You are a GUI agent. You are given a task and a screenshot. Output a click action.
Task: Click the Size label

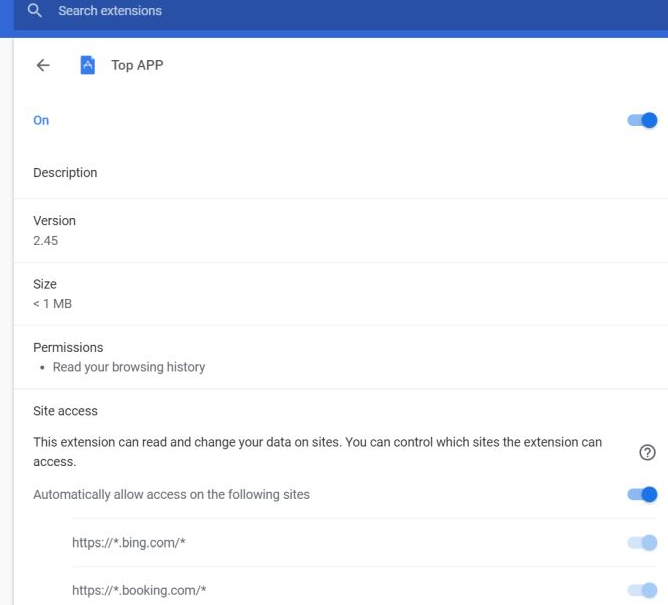[45, 284]
